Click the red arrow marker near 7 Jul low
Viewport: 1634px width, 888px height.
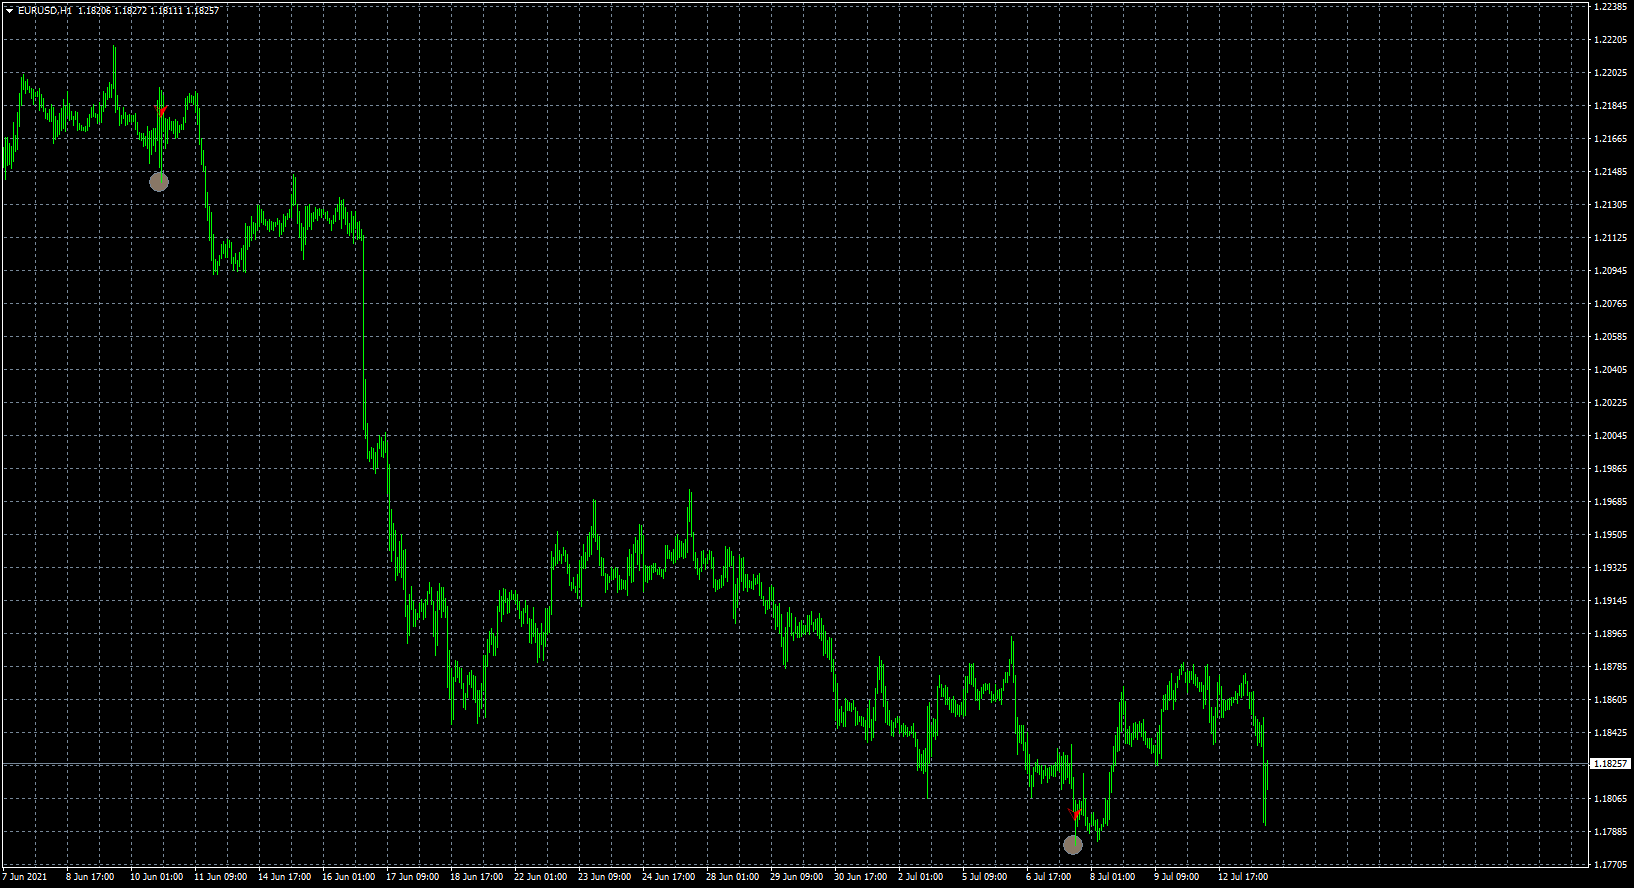click(x=1076, y=815)
